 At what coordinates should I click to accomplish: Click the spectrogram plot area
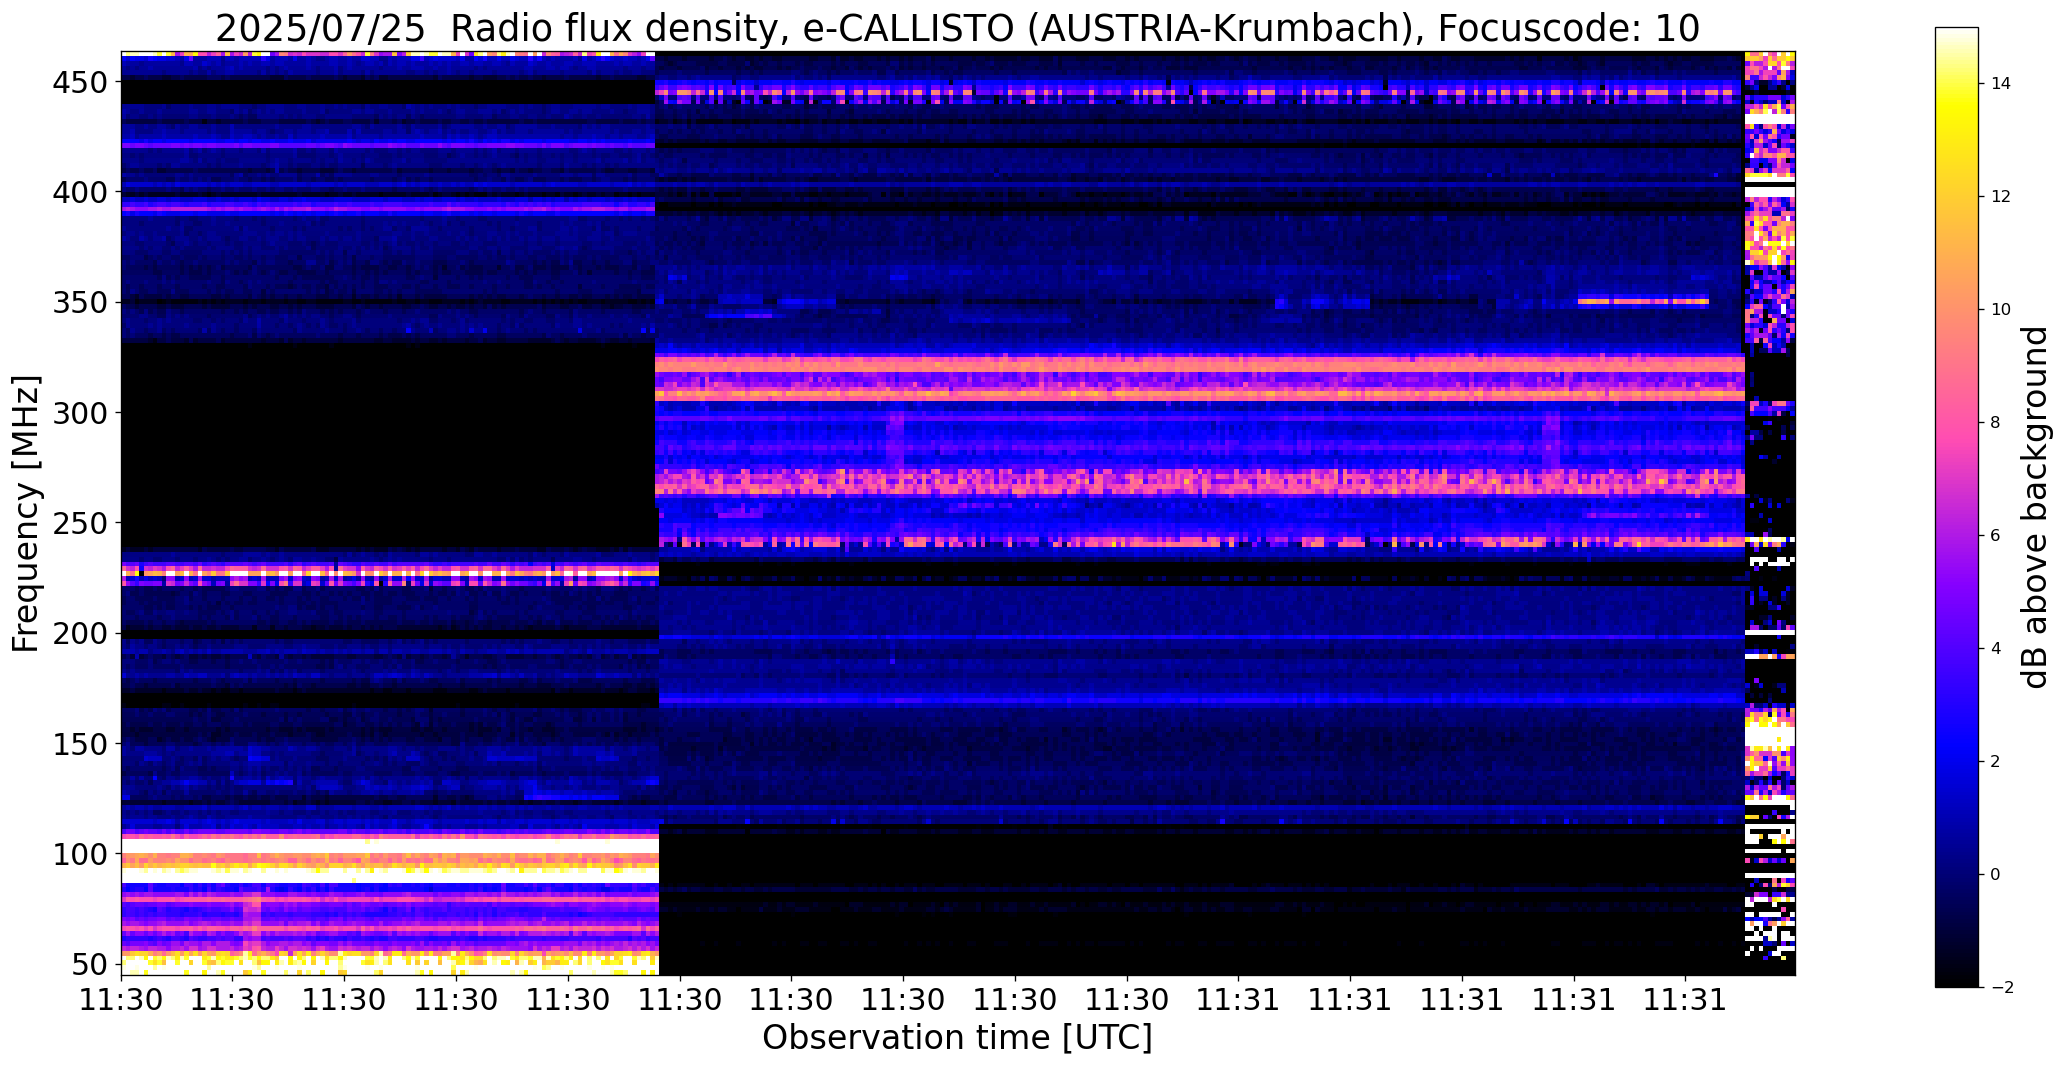pos(958,513)
